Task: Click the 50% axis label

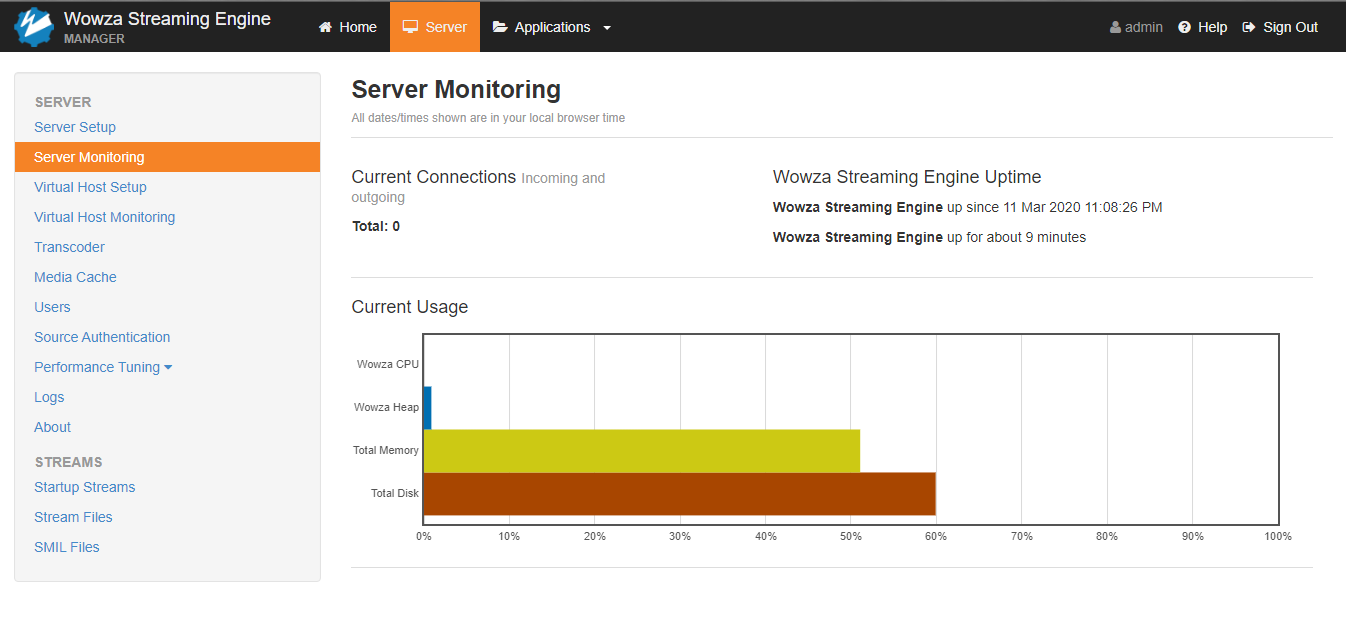Action: pos(851,536)
